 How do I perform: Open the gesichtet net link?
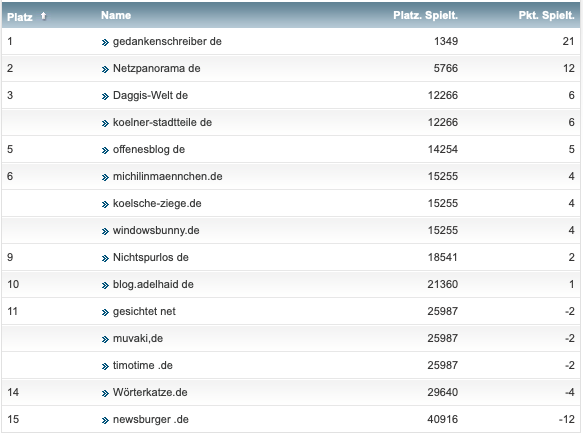(144, 311)
